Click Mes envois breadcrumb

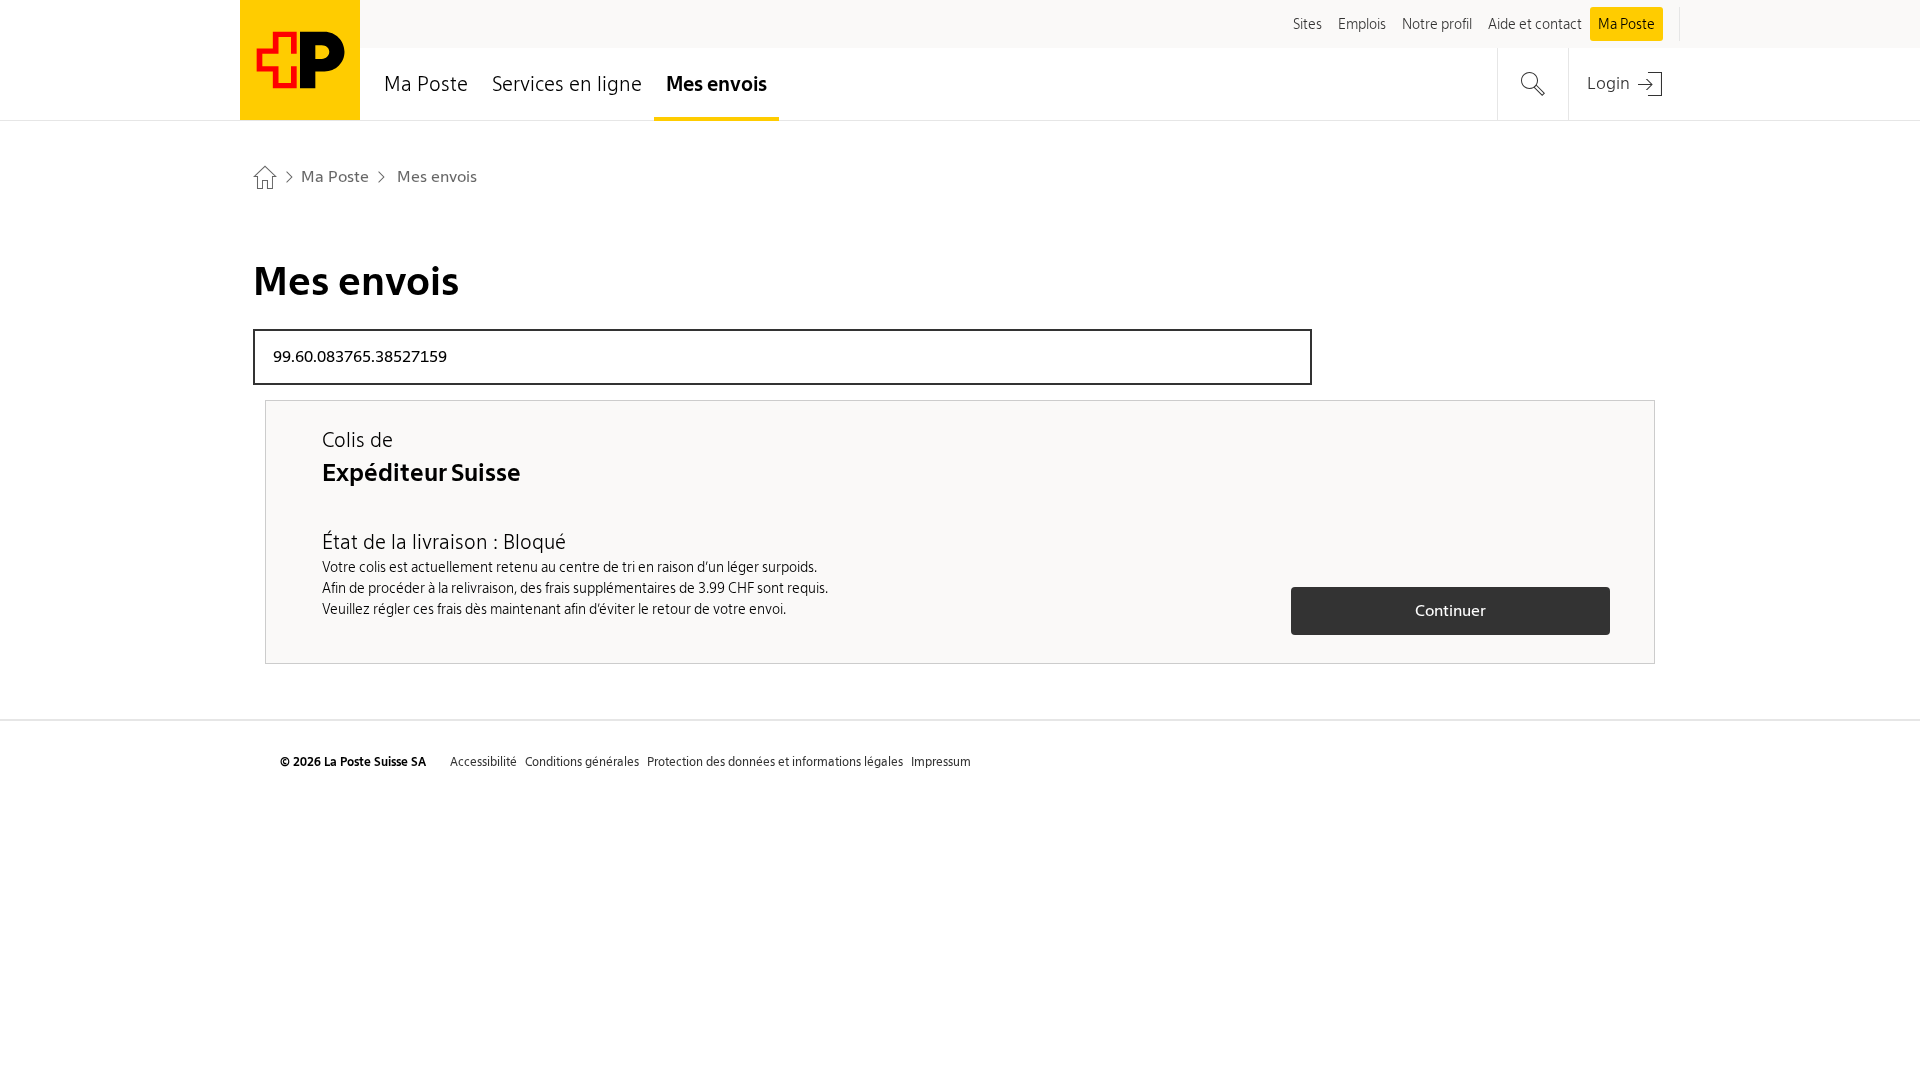pyautogui.click(x=437, y=177)
